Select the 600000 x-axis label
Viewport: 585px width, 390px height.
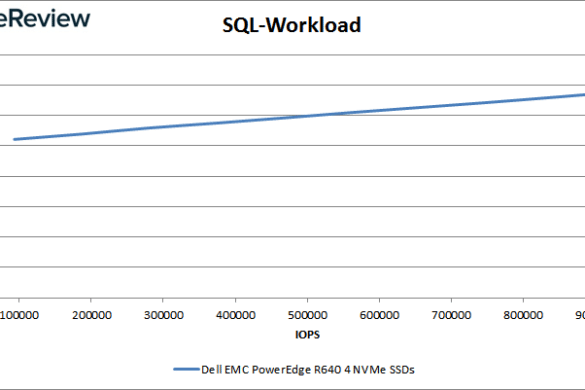point(379,315)
